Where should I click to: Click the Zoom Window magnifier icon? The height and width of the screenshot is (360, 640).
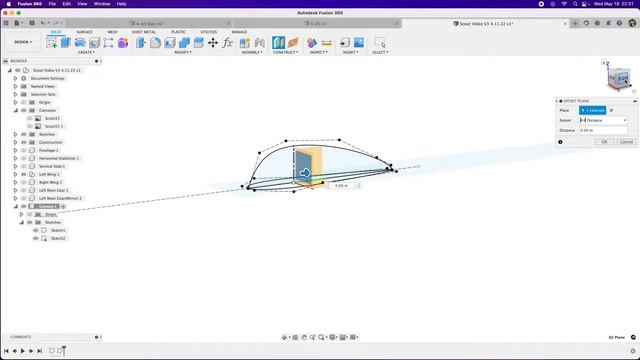coord(321,337)
